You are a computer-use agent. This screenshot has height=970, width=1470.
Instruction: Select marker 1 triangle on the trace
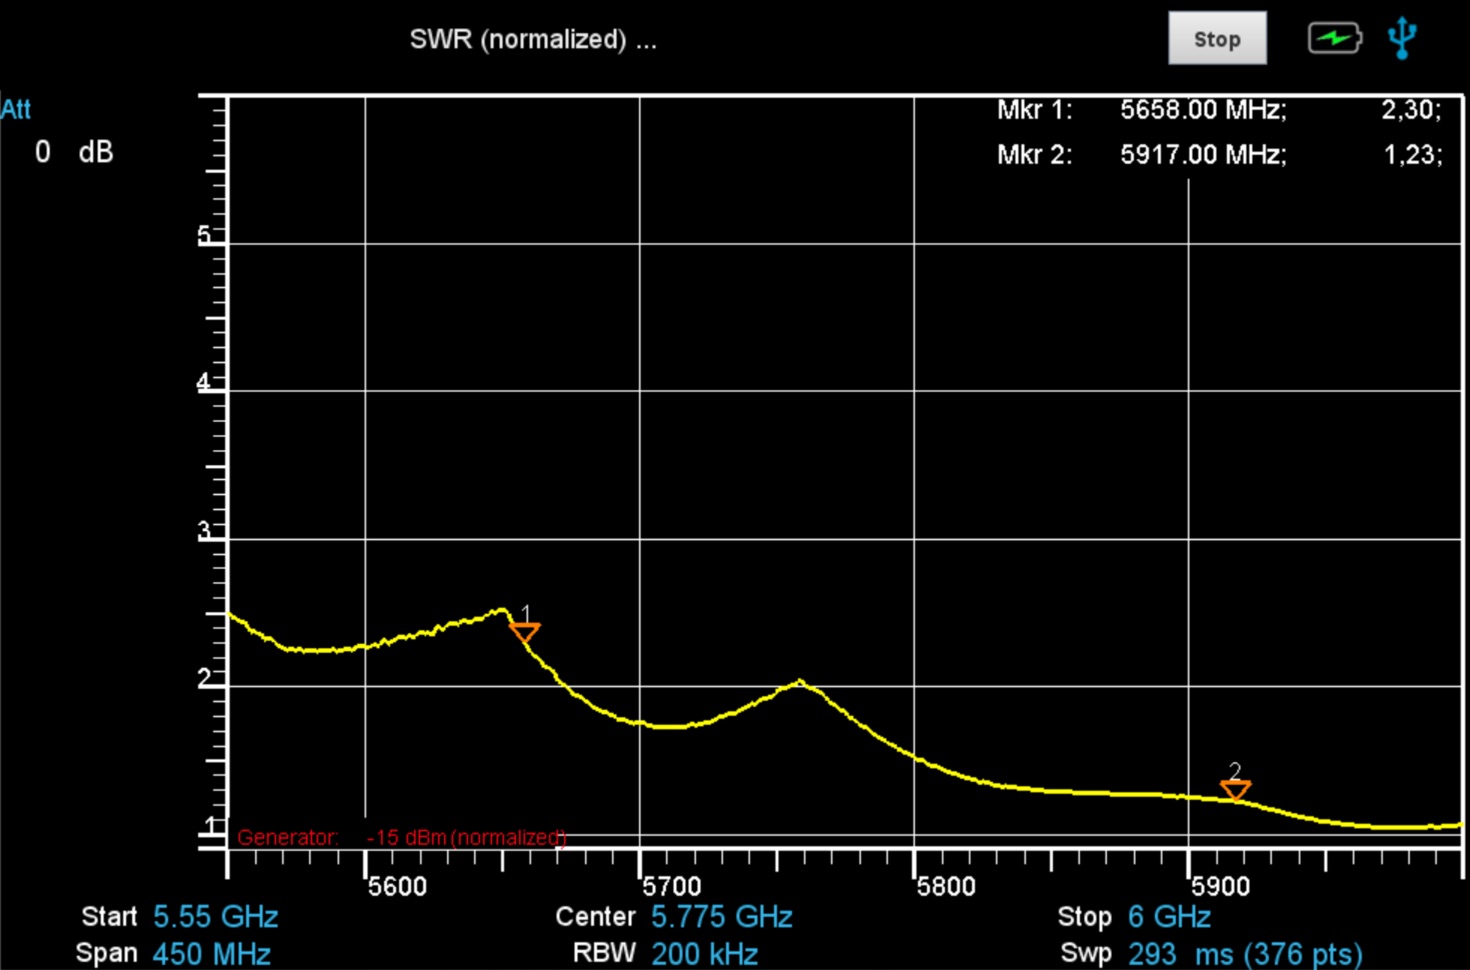525,632
